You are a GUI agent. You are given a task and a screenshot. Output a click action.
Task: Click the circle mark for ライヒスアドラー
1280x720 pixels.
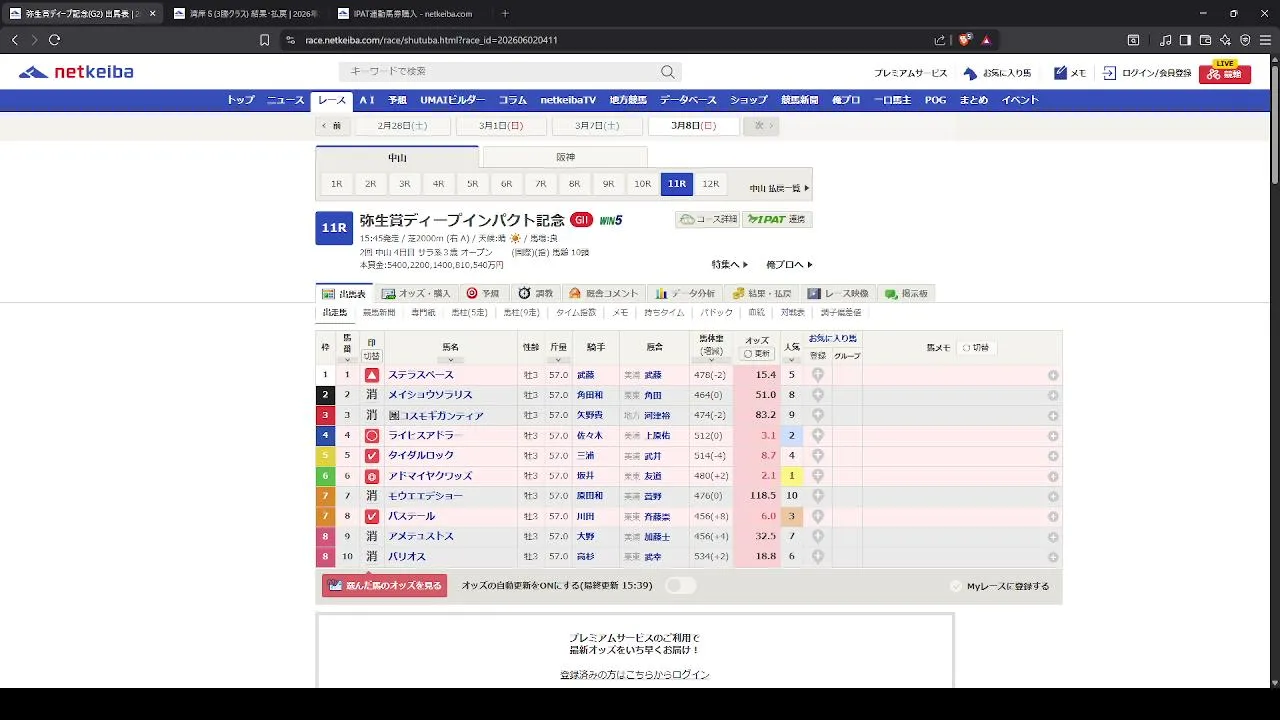coord(371,435)
